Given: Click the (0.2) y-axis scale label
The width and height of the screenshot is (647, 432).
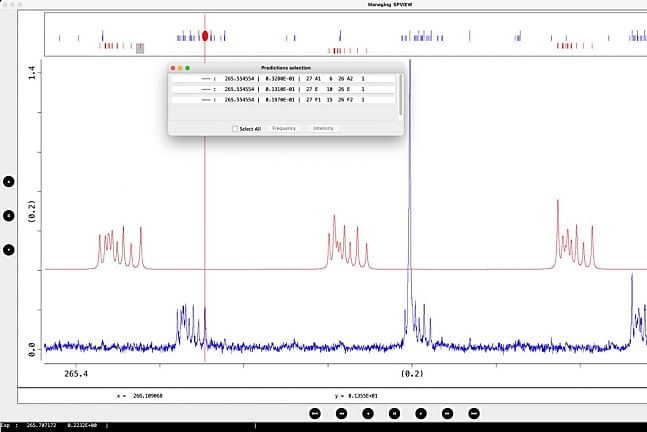Looking at the screenshot, I should pos(32,212).
